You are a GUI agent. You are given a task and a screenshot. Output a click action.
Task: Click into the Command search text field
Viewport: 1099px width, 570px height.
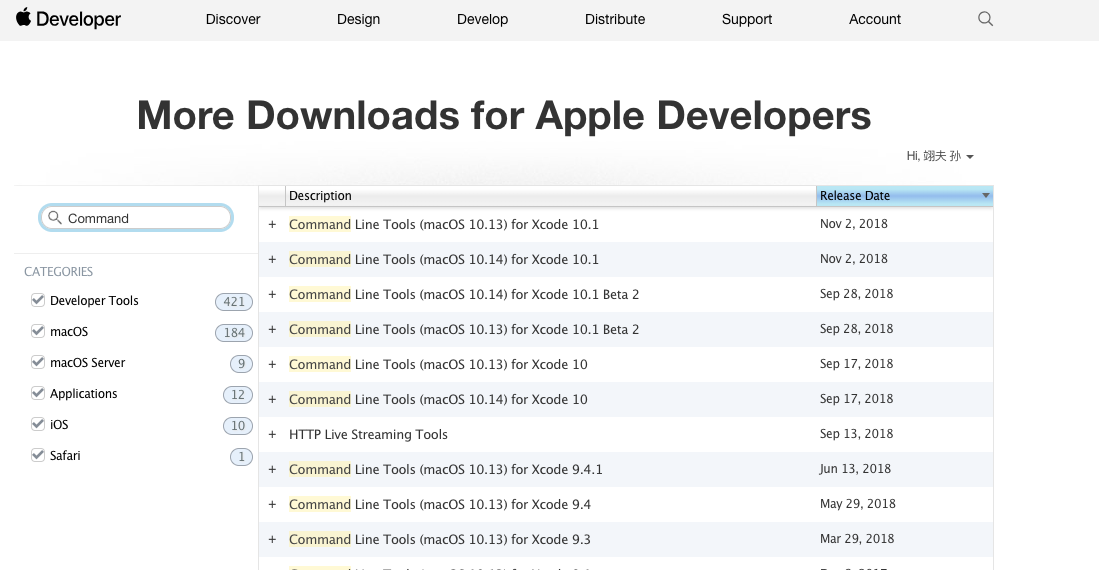(x=145, y=218)
